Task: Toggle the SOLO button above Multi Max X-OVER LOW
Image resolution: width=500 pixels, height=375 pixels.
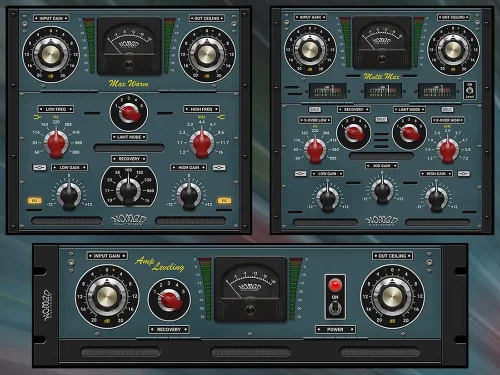Action: (x=314, y=109)
